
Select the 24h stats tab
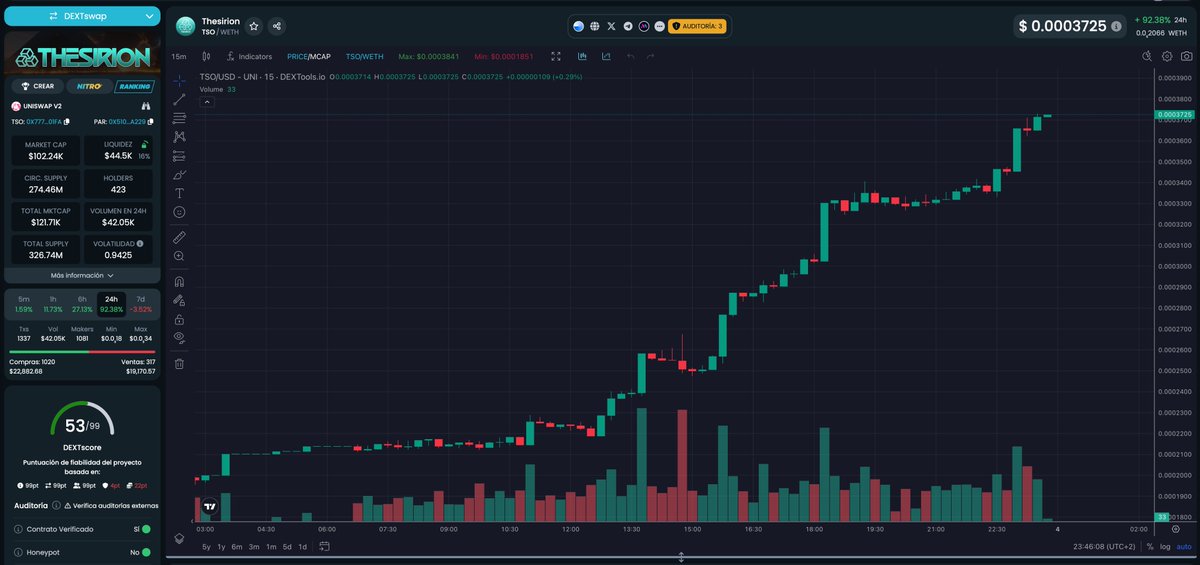[x=111, y=304]
